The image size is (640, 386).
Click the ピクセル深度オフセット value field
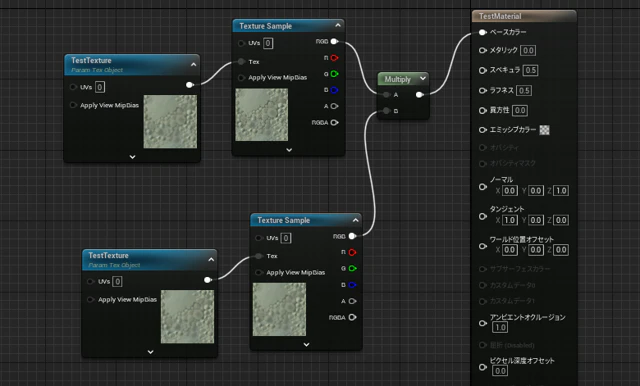(500, 371)
